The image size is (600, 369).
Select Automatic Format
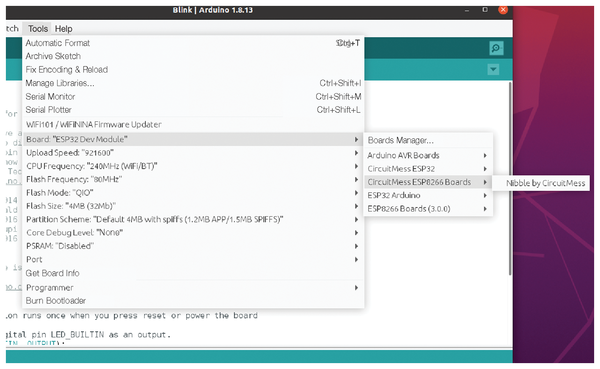(x=193, y=43)
